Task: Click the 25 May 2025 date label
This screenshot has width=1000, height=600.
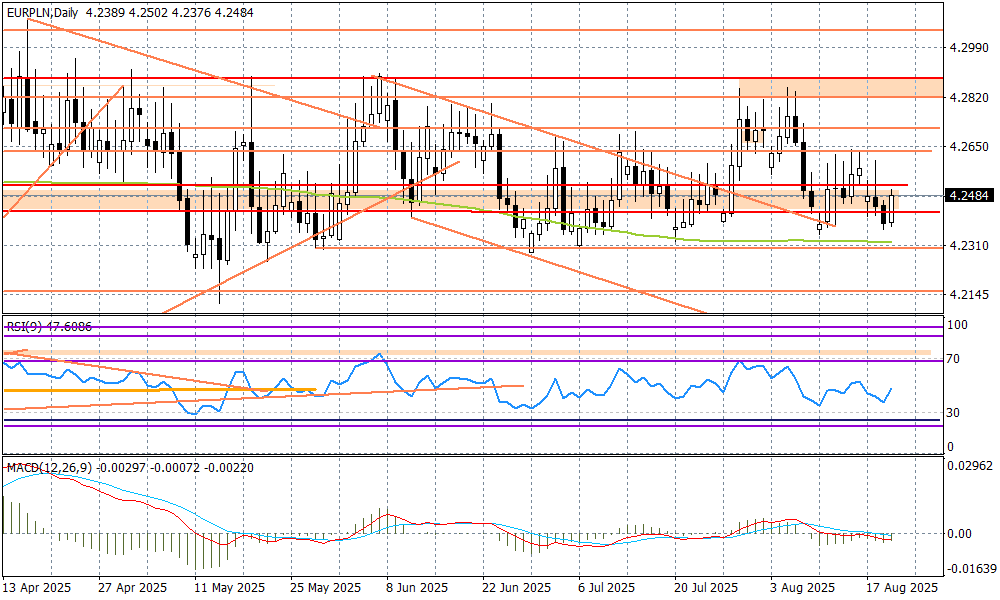Action: (x=325, y=587)
